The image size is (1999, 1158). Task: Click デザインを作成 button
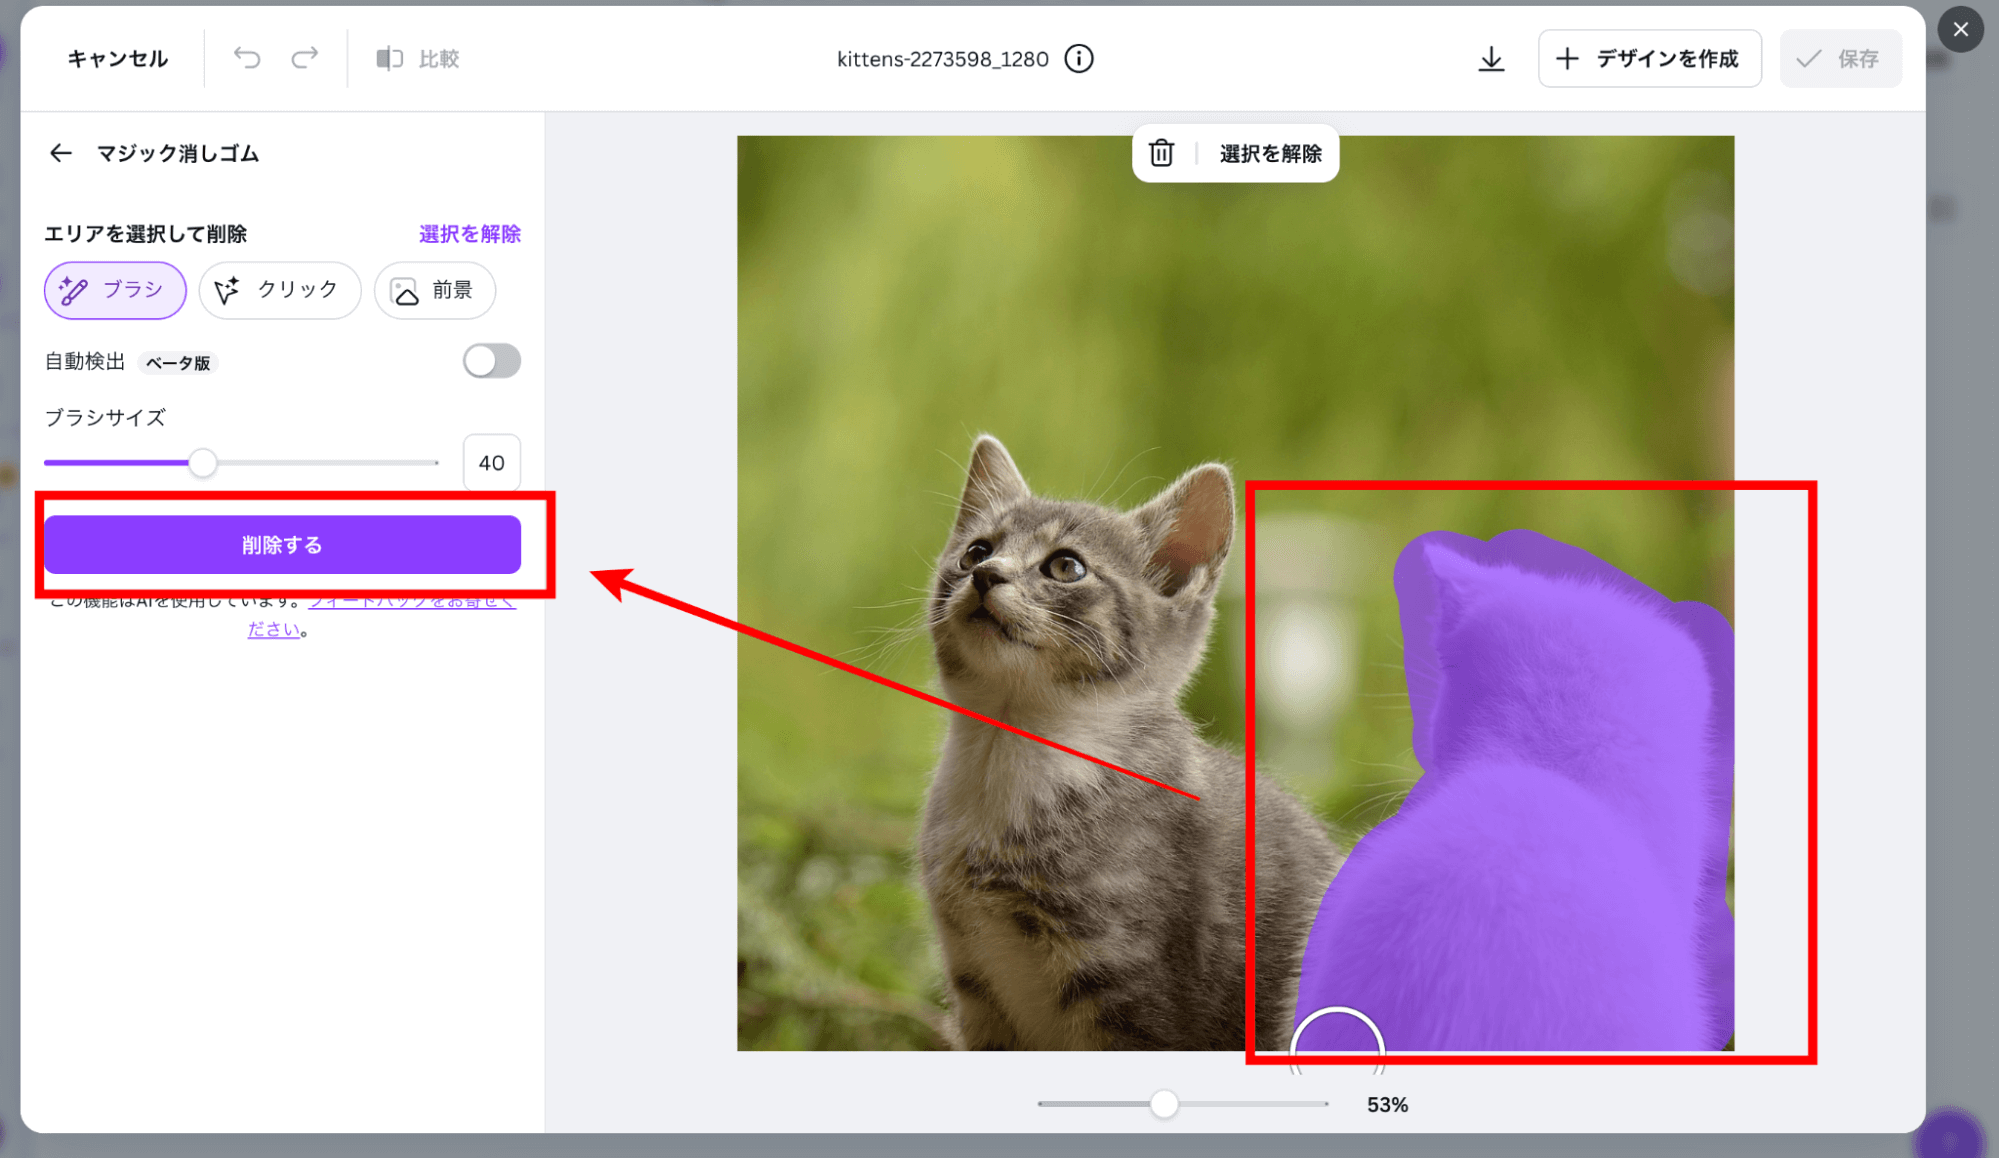[1649, 59]
